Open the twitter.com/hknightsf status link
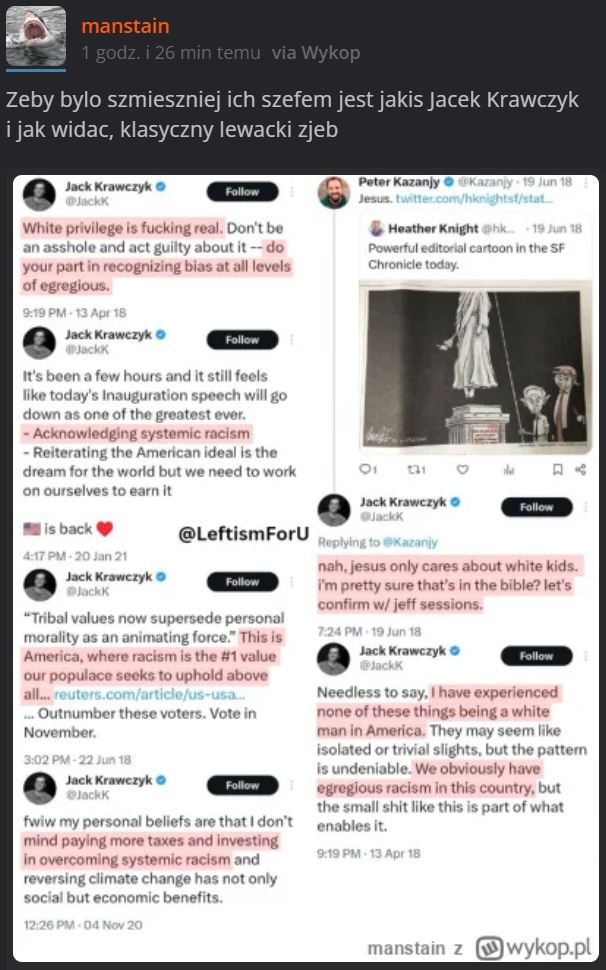Screen dimensions: 606x970 474,199
